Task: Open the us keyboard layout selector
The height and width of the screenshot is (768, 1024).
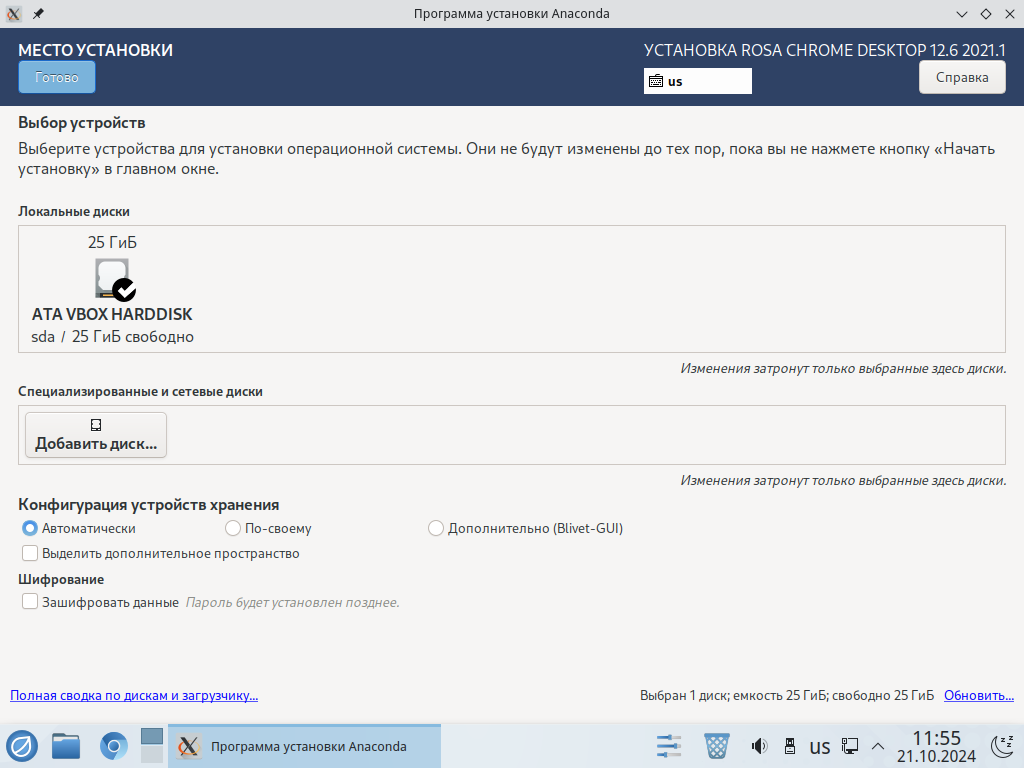Action: click(x=697, y=81)
